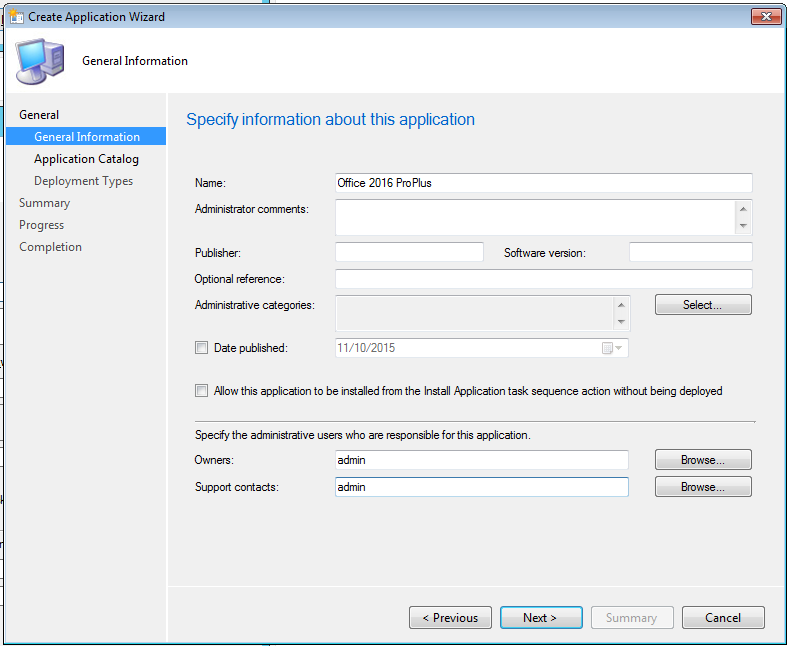Image resolution: width=787 pixels, height=646 pixels.
Task: Click the Support contacts text field
Action: [x=482, y=487]
